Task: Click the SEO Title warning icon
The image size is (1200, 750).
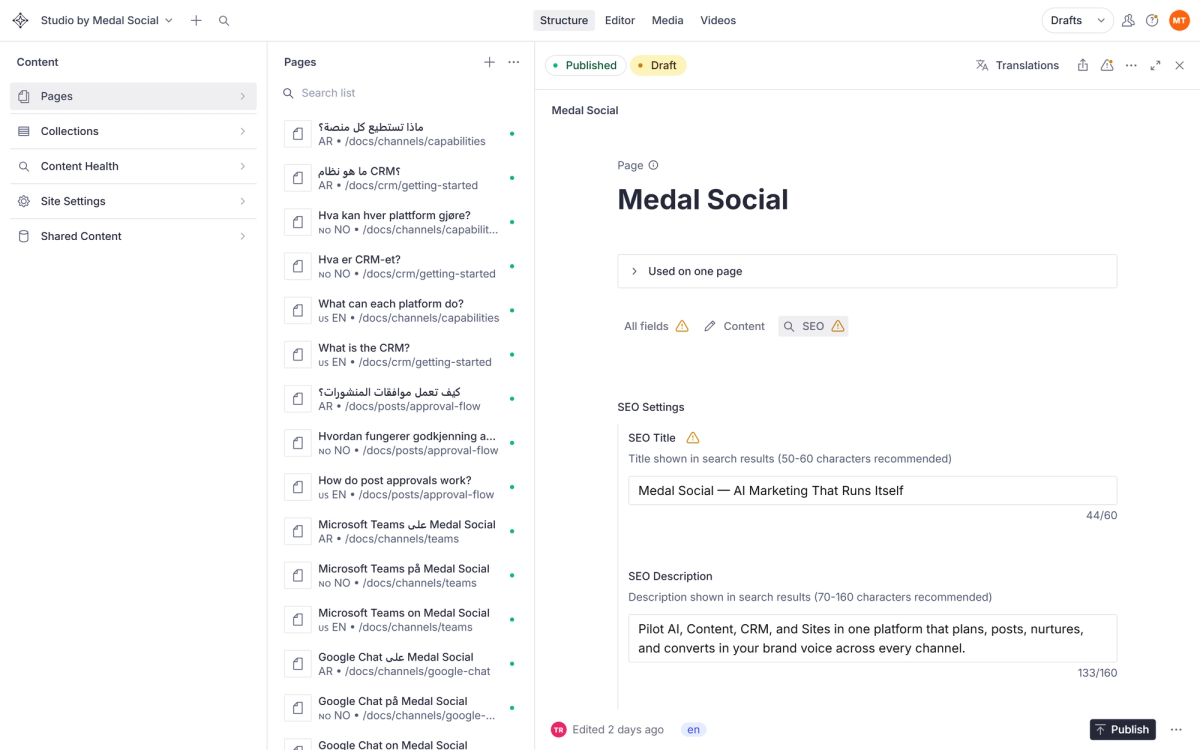Action: pyautogui.click(x=693, y=438)
